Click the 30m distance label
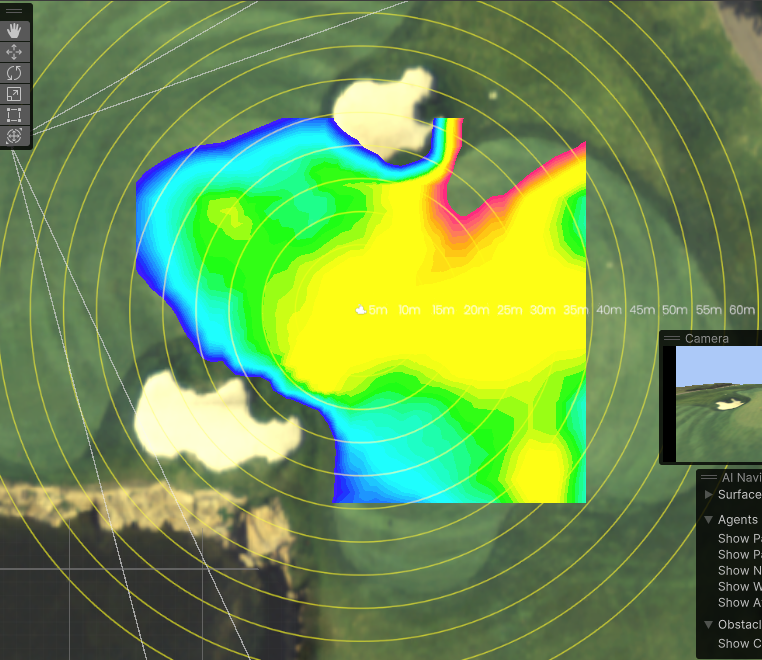 (x=542, y=310)
